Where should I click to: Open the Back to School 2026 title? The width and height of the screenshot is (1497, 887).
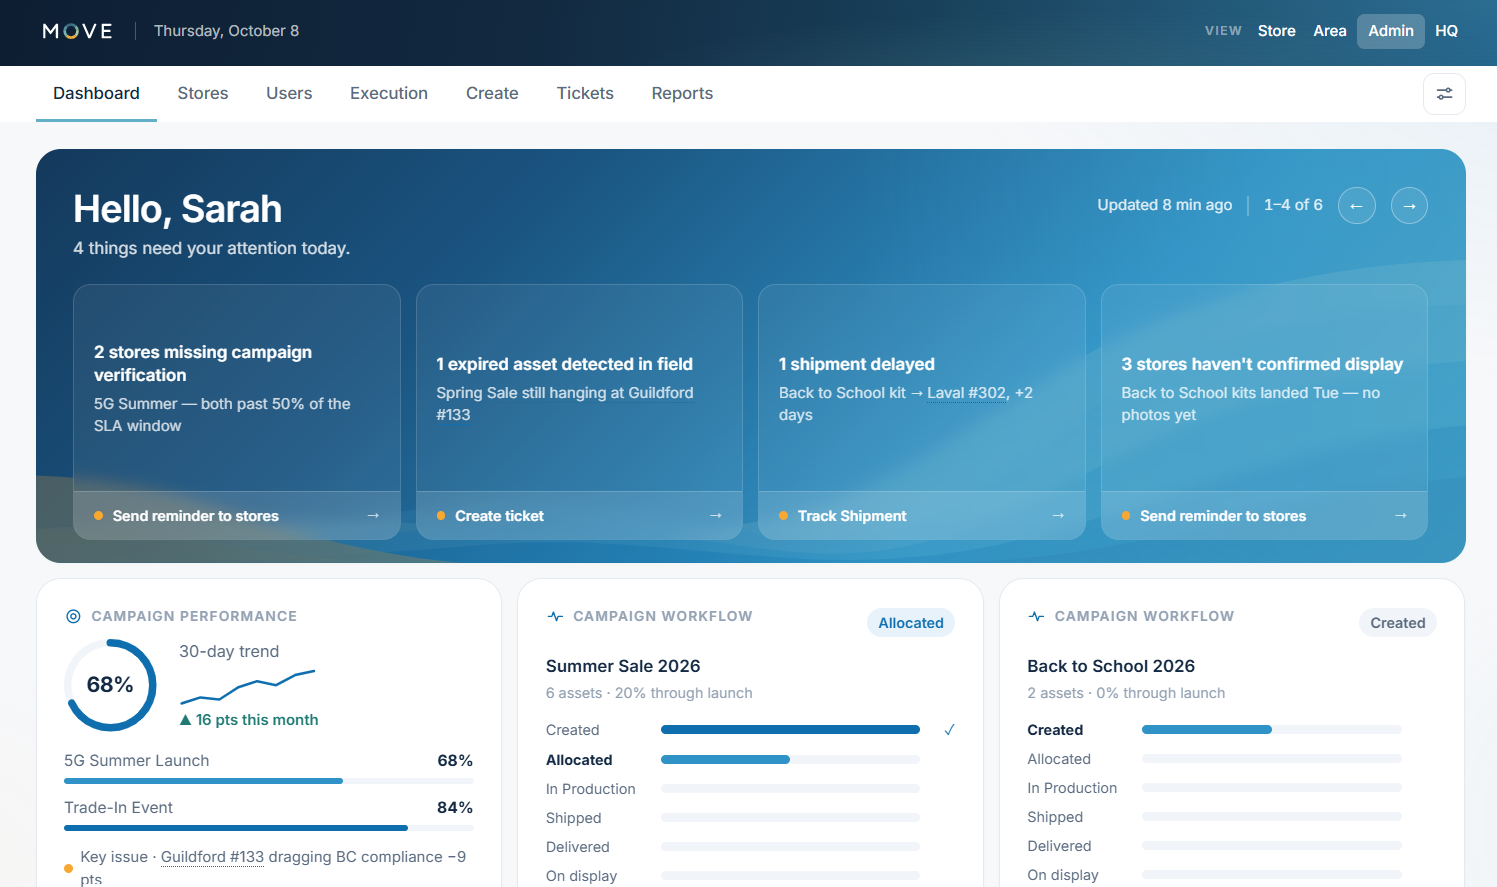1111,666
